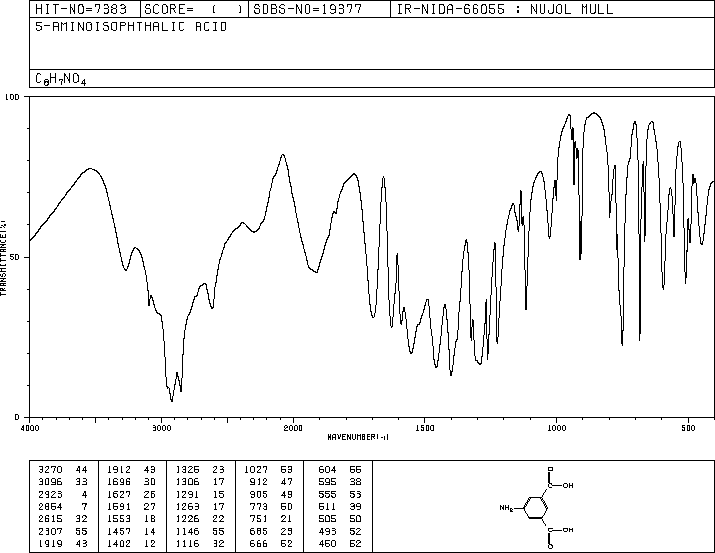This screenshot has width=715, height=553.
Task: Click the NH2 group in the structure
Action: 506,508
